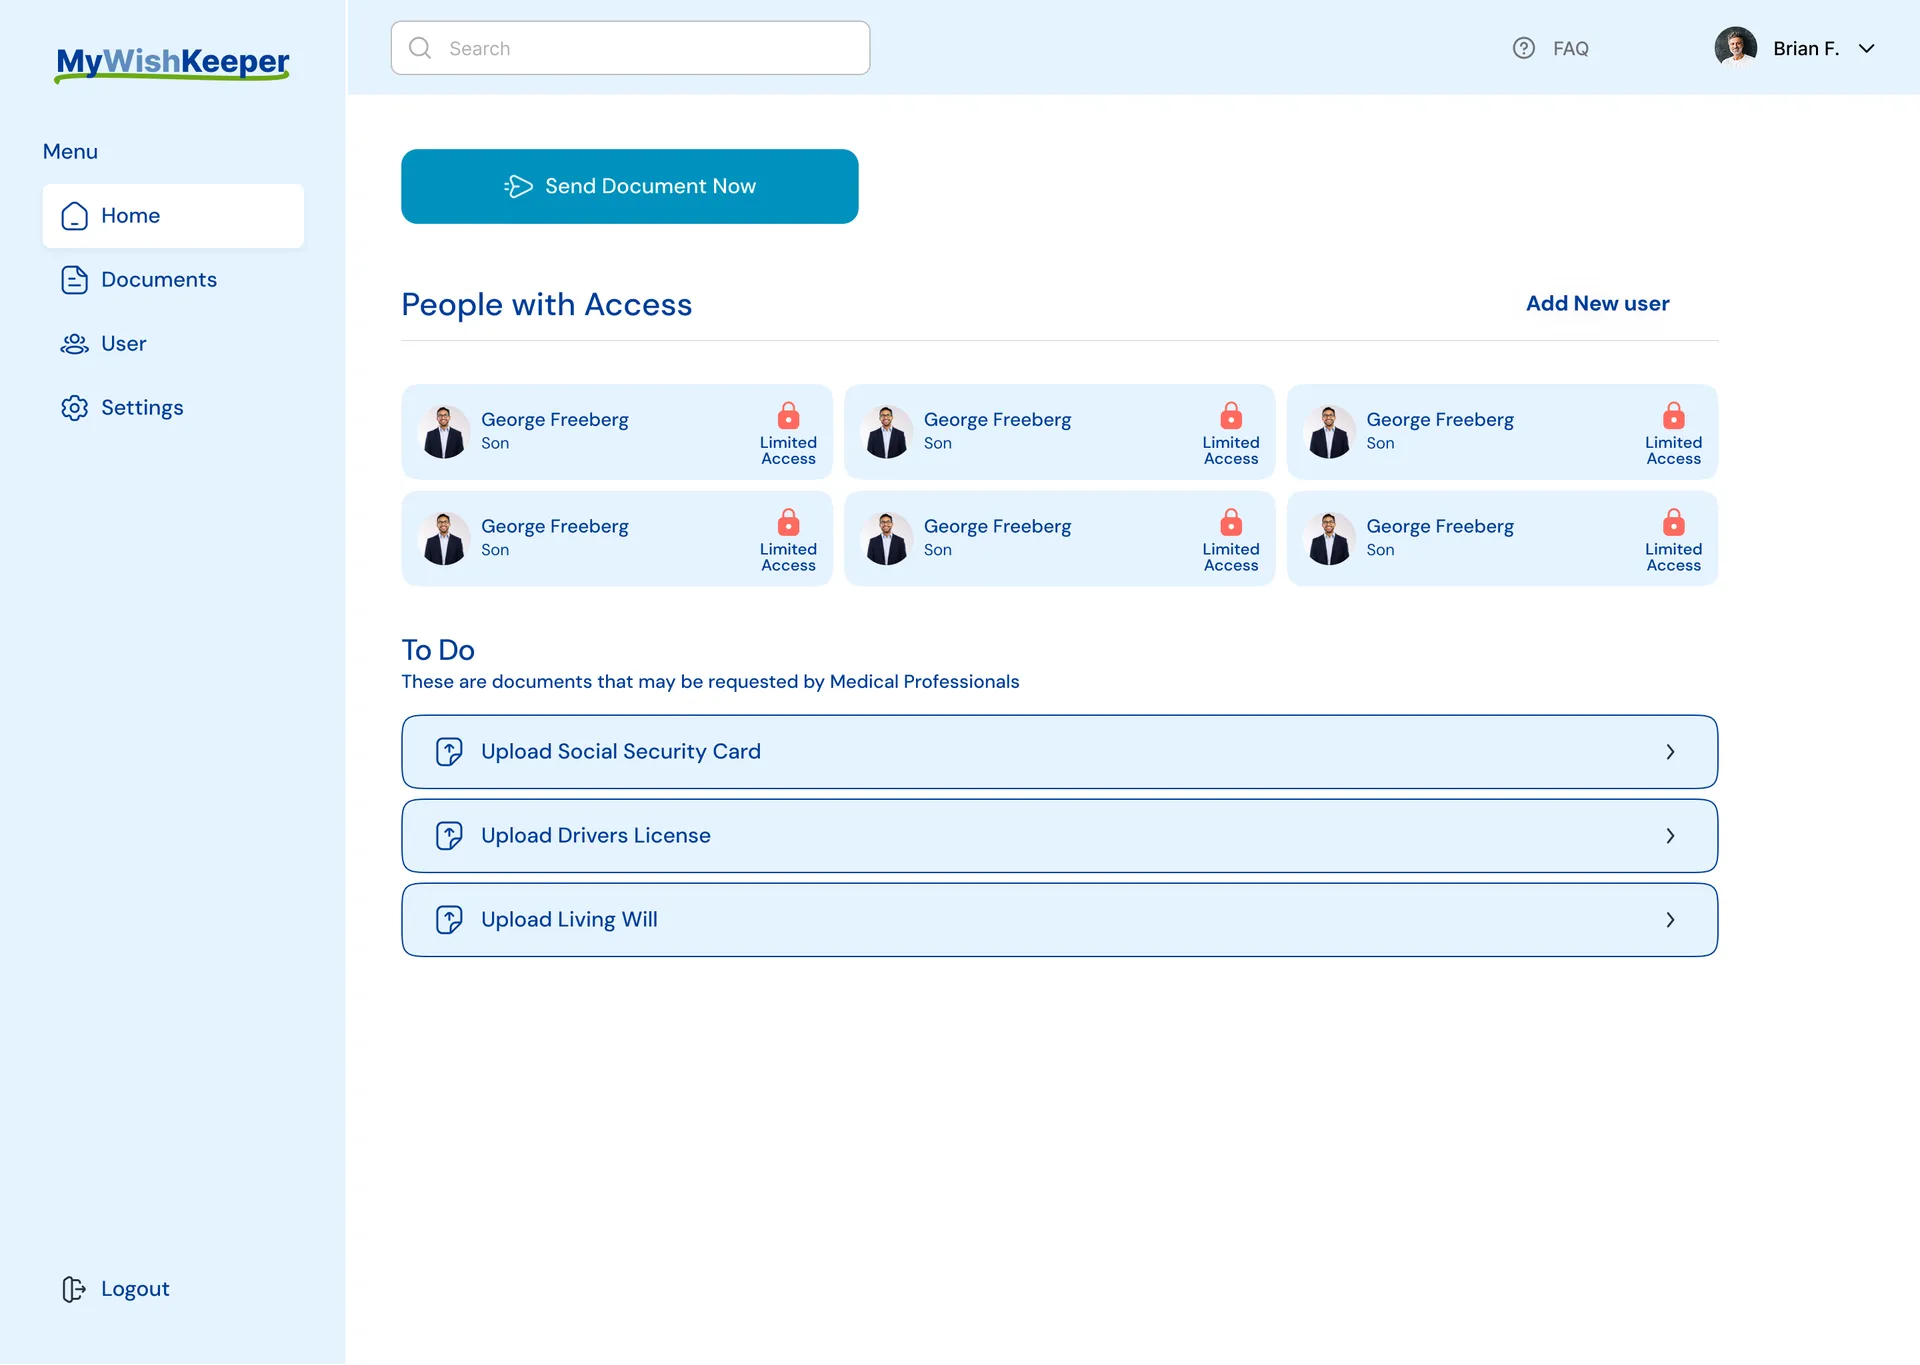Expand the Upload Drivers License chevron
Viewport: 1920px width, 1365px height.
tap(1670, 836)
